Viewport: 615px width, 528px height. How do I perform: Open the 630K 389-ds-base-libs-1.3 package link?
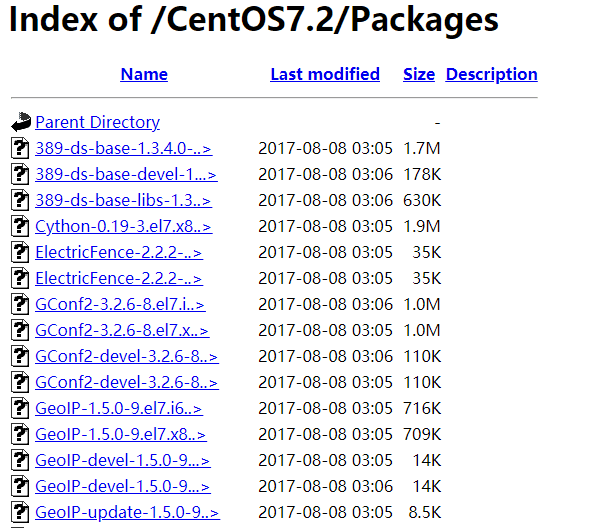click(x=123, y=200)
